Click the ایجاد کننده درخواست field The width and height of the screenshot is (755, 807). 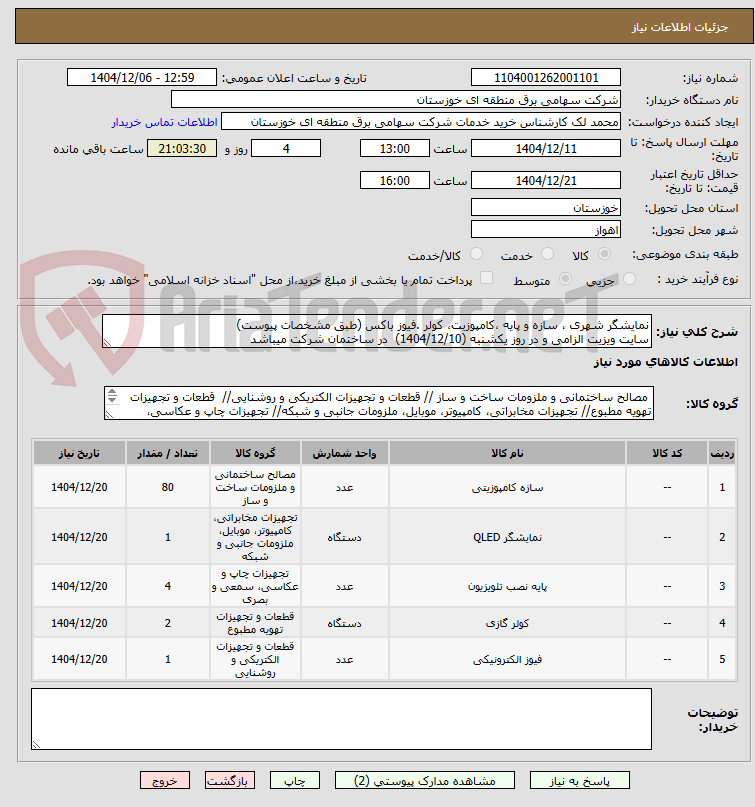(420, 122)
